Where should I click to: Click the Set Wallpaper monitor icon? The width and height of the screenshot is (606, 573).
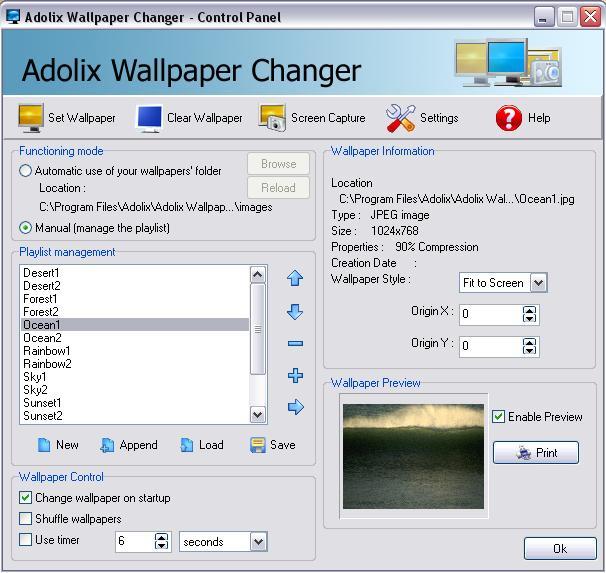pos(31,118)
